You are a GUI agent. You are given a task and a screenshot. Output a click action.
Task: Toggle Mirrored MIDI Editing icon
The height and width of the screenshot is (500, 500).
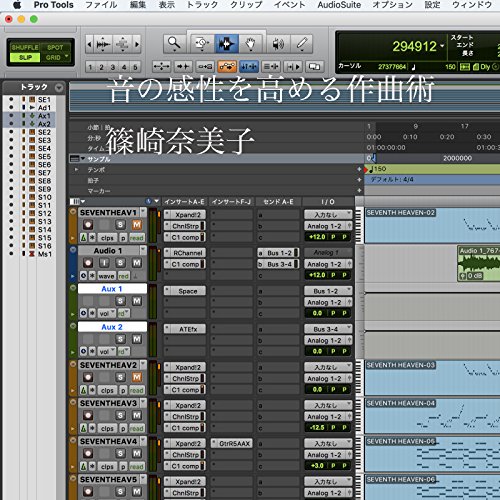point(205,67)
